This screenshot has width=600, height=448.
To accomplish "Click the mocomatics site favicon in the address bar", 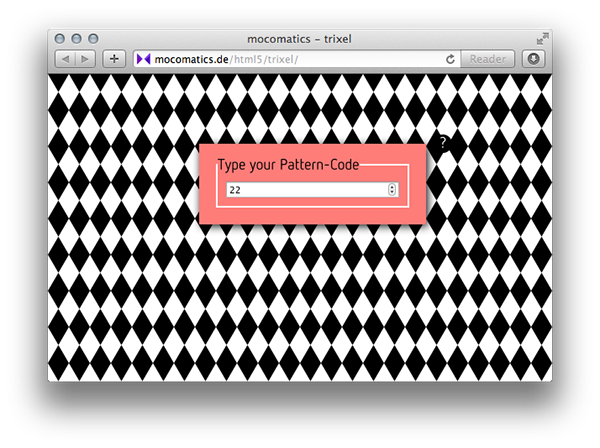I will tap(143, 59).
